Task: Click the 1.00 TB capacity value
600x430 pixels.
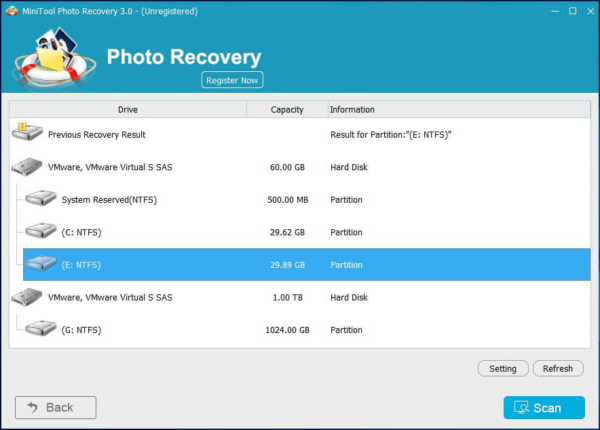Action: (x=287, y=297)
